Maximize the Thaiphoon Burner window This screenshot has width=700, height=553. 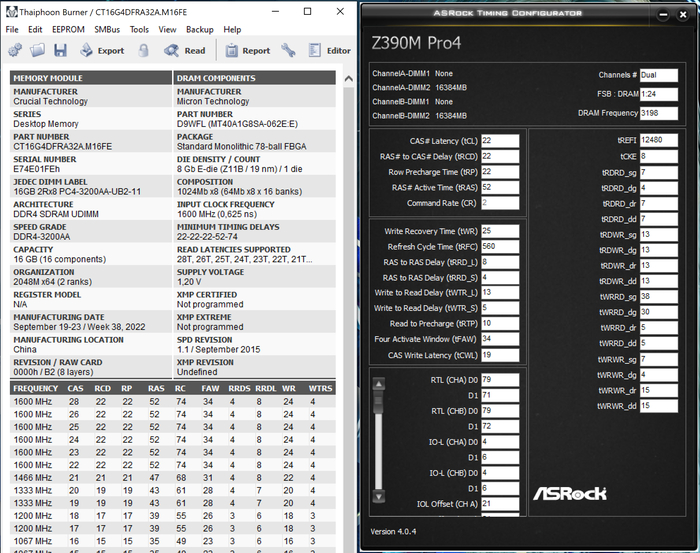pyautogui.click(x=308, y=12)
